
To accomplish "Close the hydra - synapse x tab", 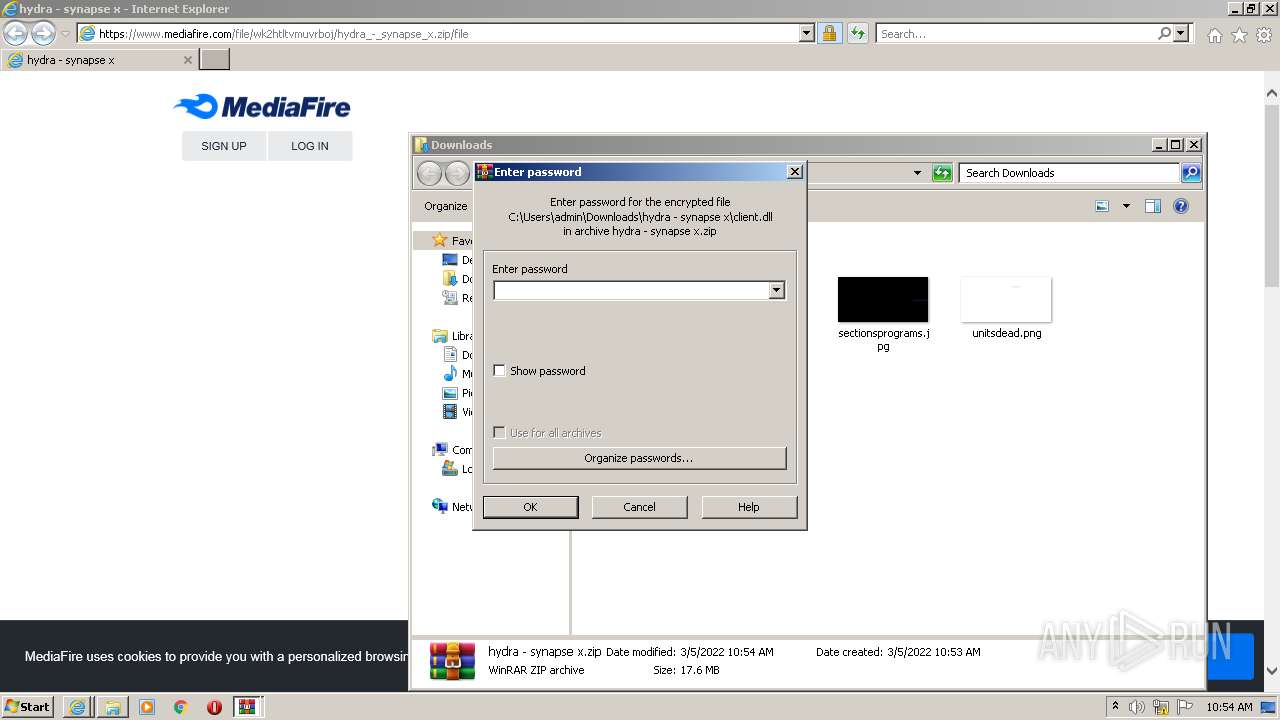I will 187,60.
